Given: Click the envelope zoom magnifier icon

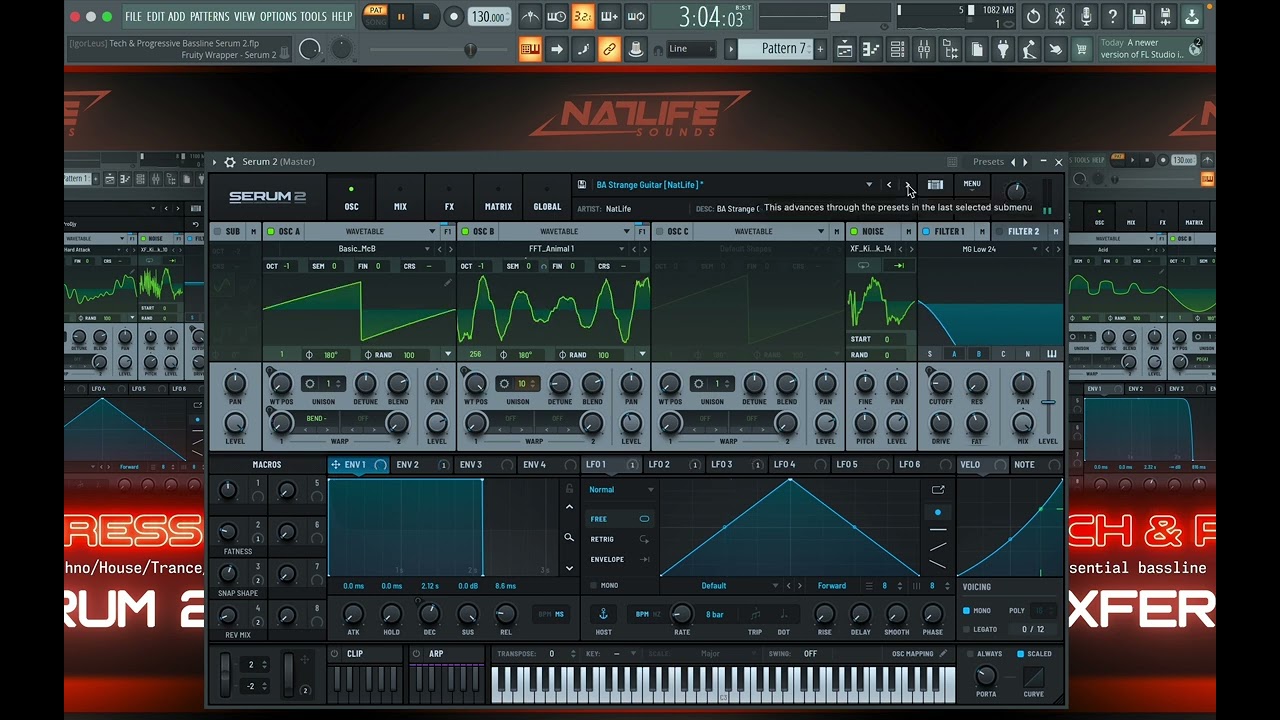Looking at the screenshot, I should tap(569, 538).
